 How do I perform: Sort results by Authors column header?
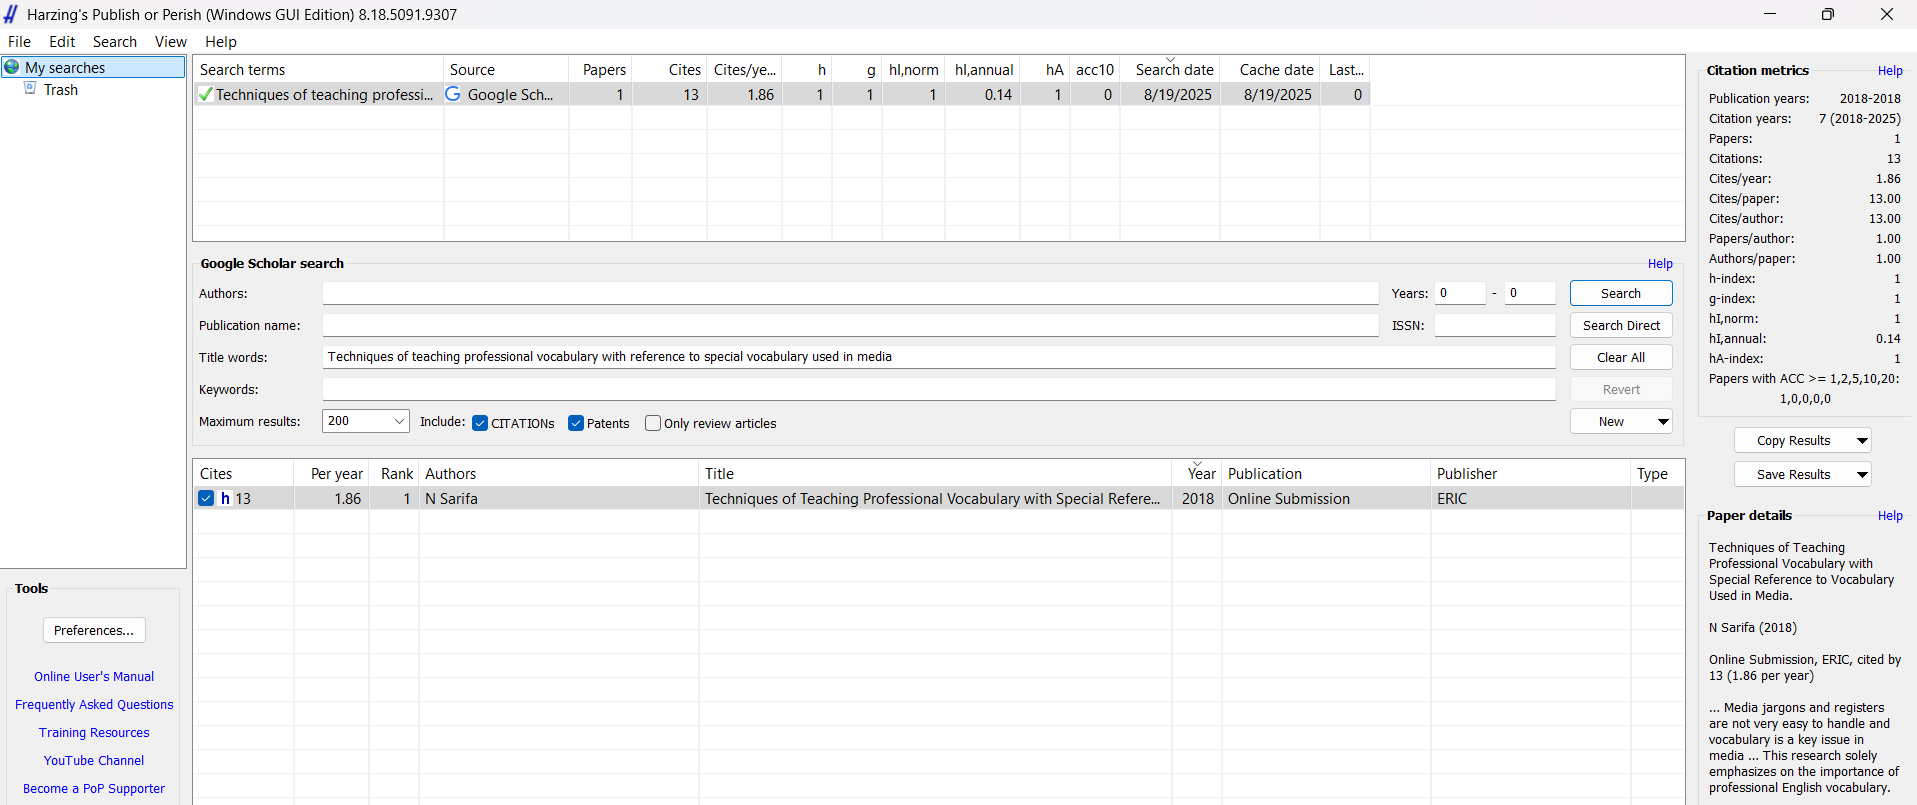(559, 474)
